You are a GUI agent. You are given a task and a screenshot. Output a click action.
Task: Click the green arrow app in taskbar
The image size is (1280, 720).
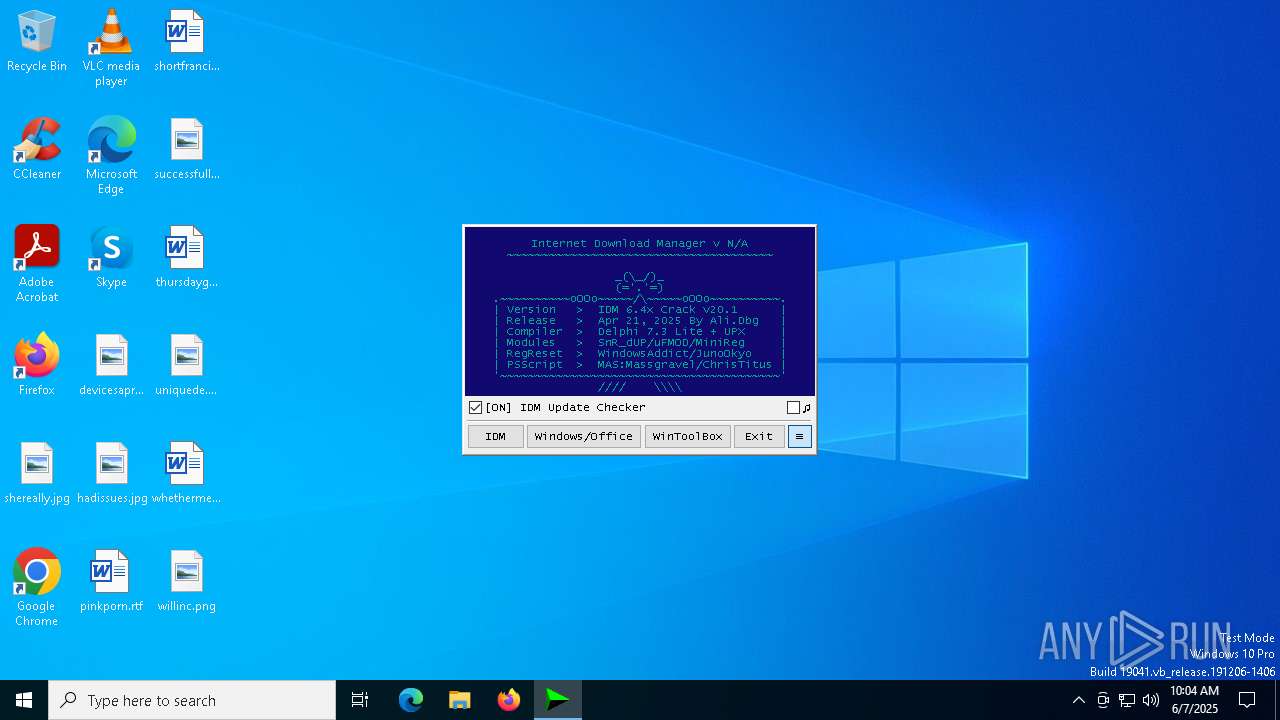558,700
